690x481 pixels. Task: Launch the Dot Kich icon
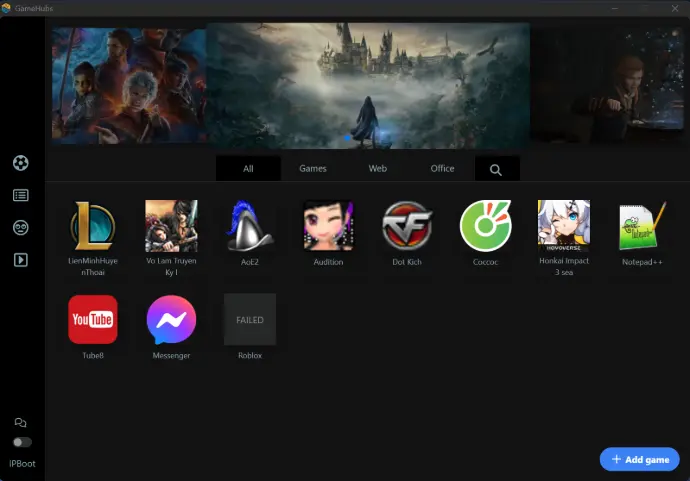coord(407,226)
